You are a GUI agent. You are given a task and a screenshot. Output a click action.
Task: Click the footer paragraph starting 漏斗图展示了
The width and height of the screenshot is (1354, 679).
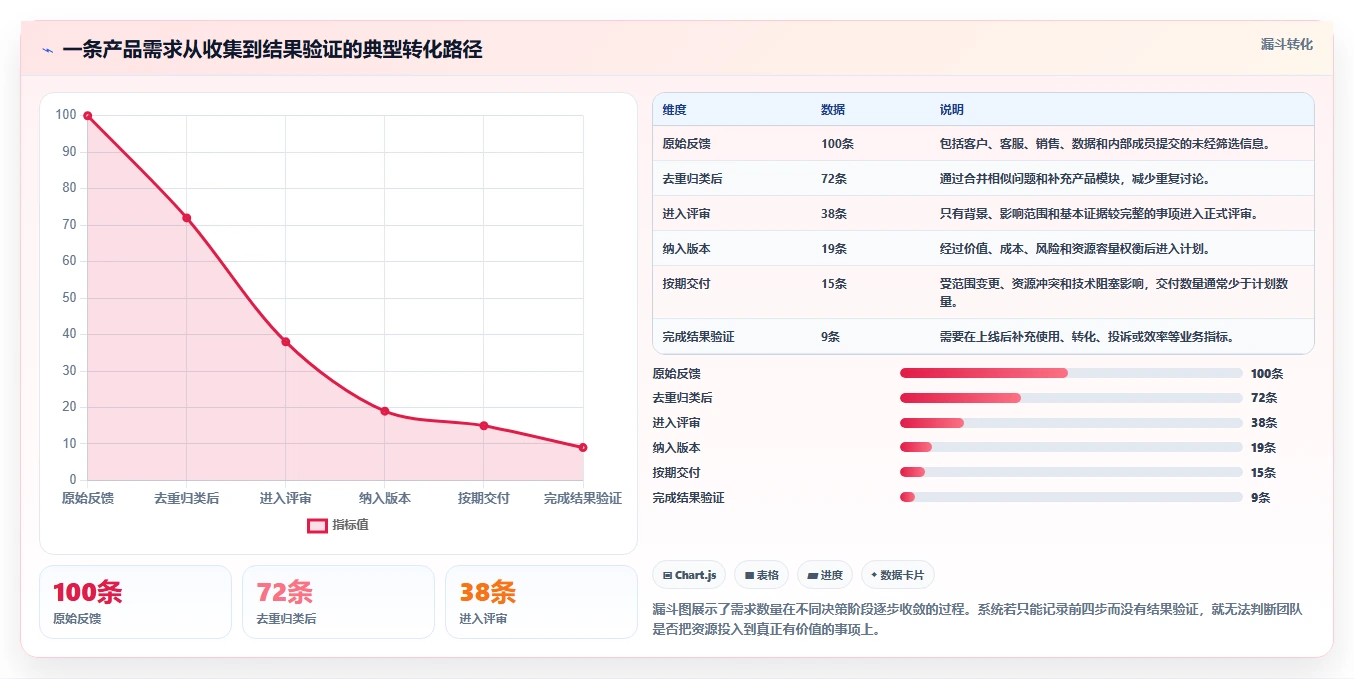[x=977, y=619]
